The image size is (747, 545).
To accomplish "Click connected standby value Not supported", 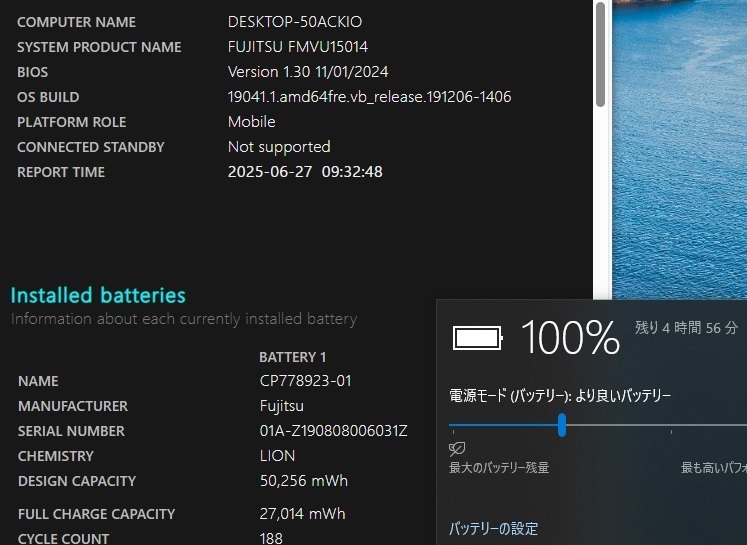I will pos(279,147).
